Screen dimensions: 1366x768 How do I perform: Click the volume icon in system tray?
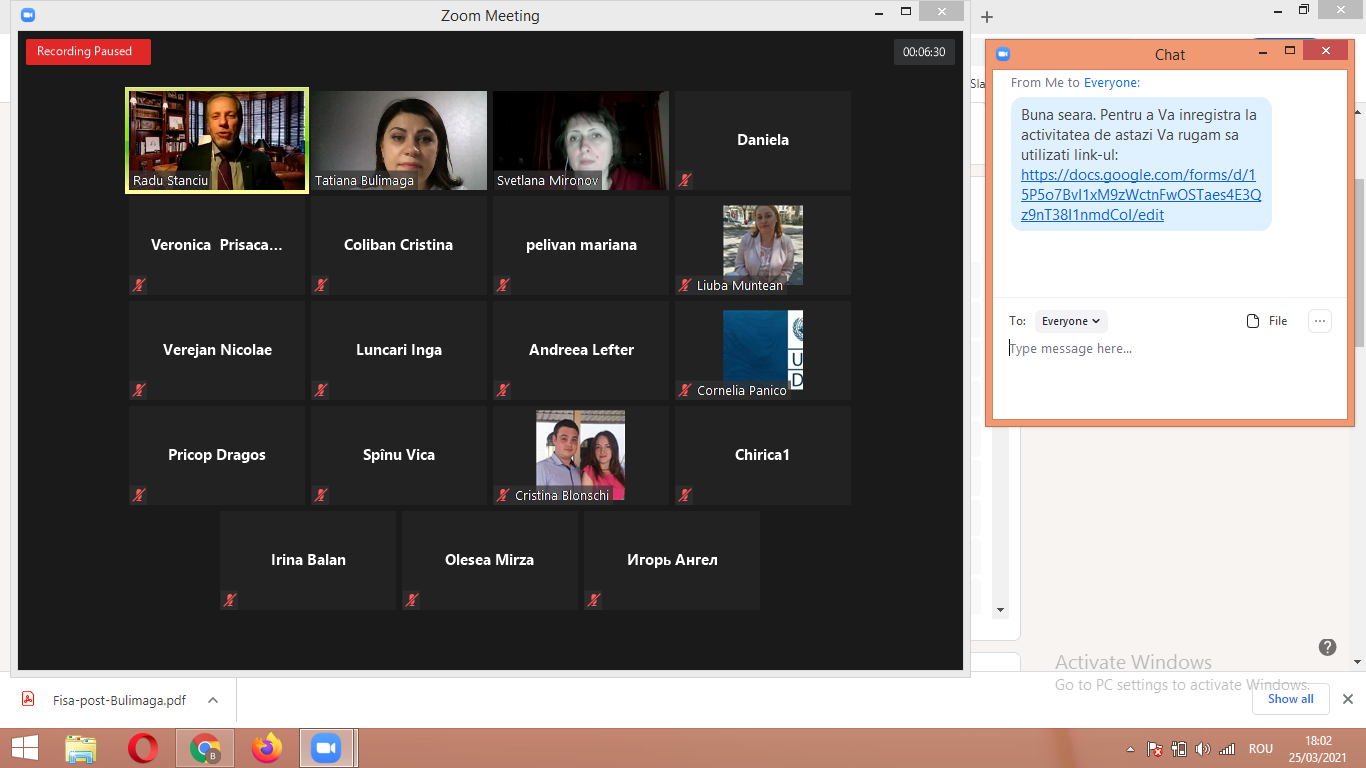coord(1202,749)
